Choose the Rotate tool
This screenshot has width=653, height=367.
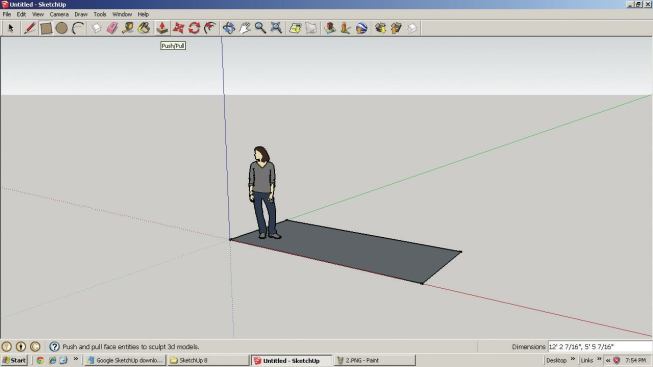[x=194, y=28]
